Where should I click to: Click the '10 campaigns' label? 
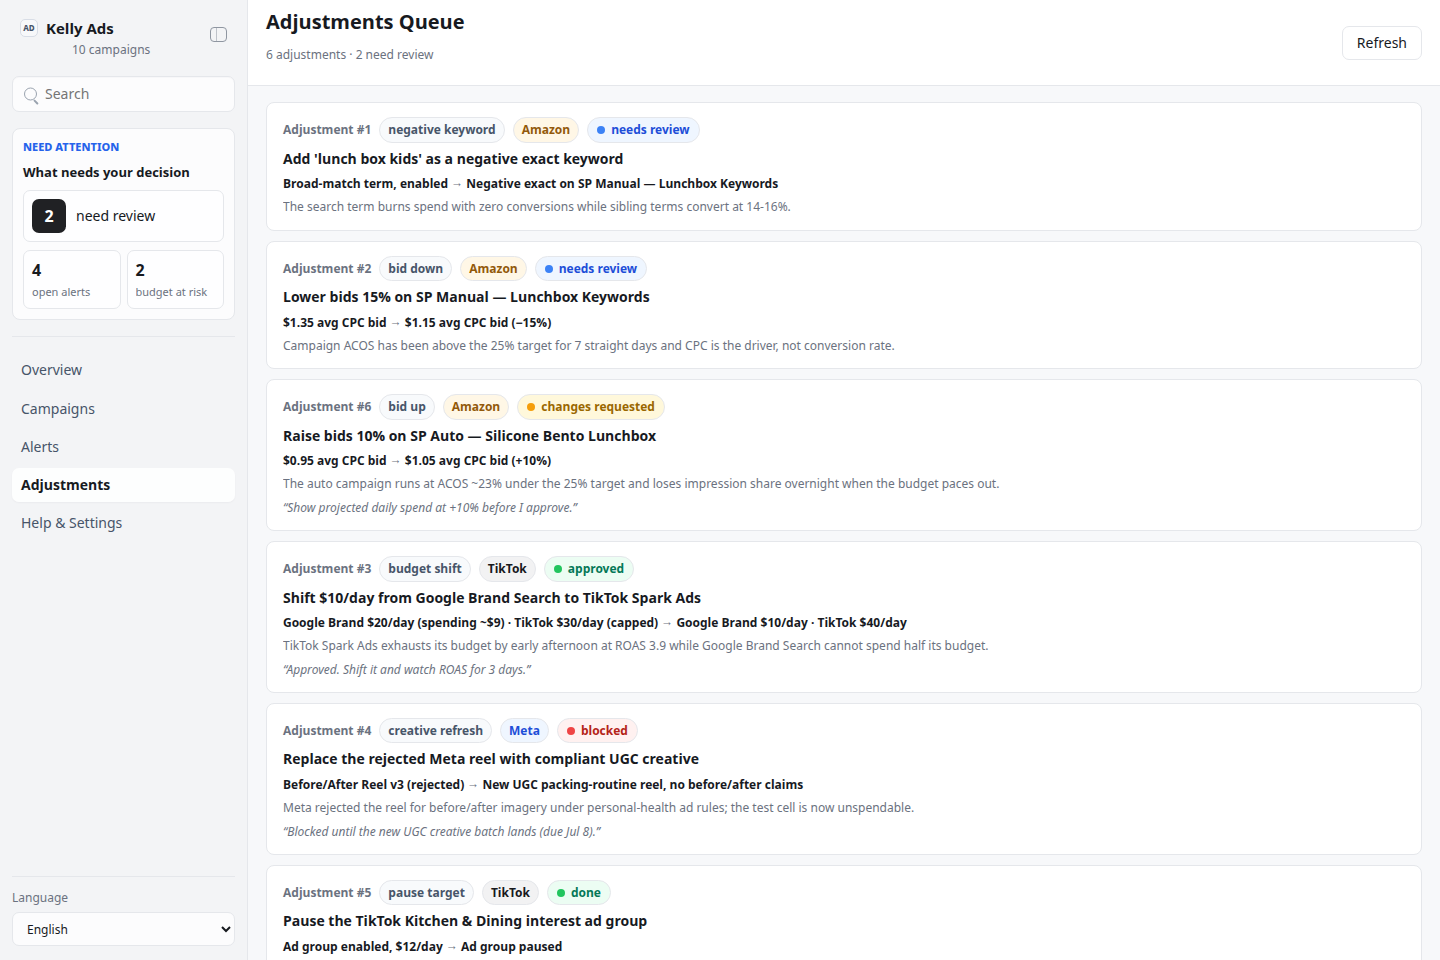coord(111,50)
